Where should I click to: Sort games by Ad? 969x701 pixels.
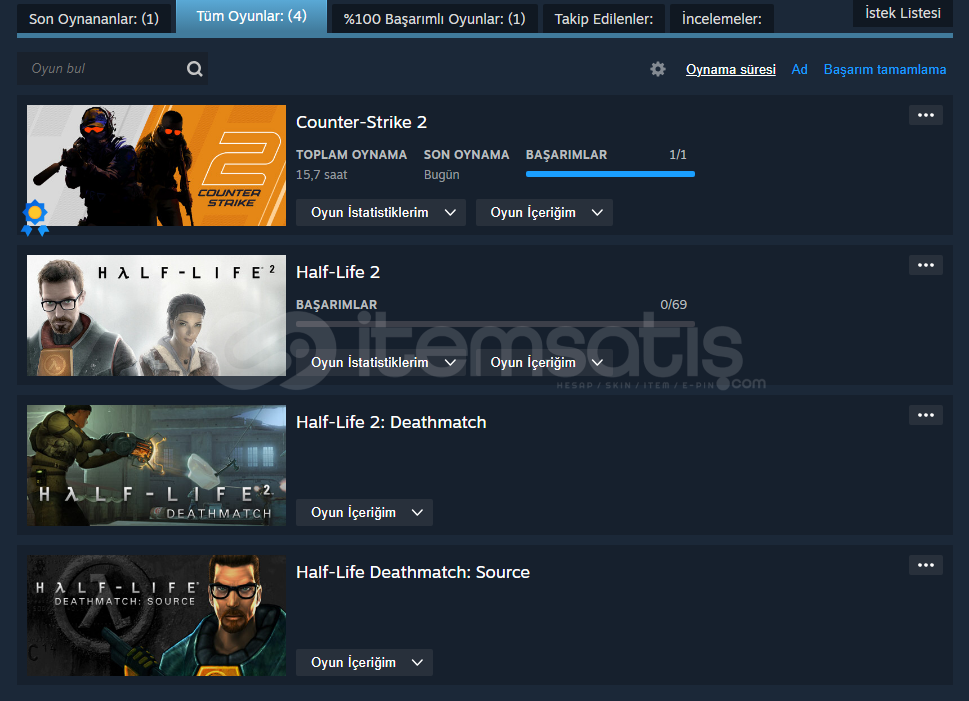point(800,69)
